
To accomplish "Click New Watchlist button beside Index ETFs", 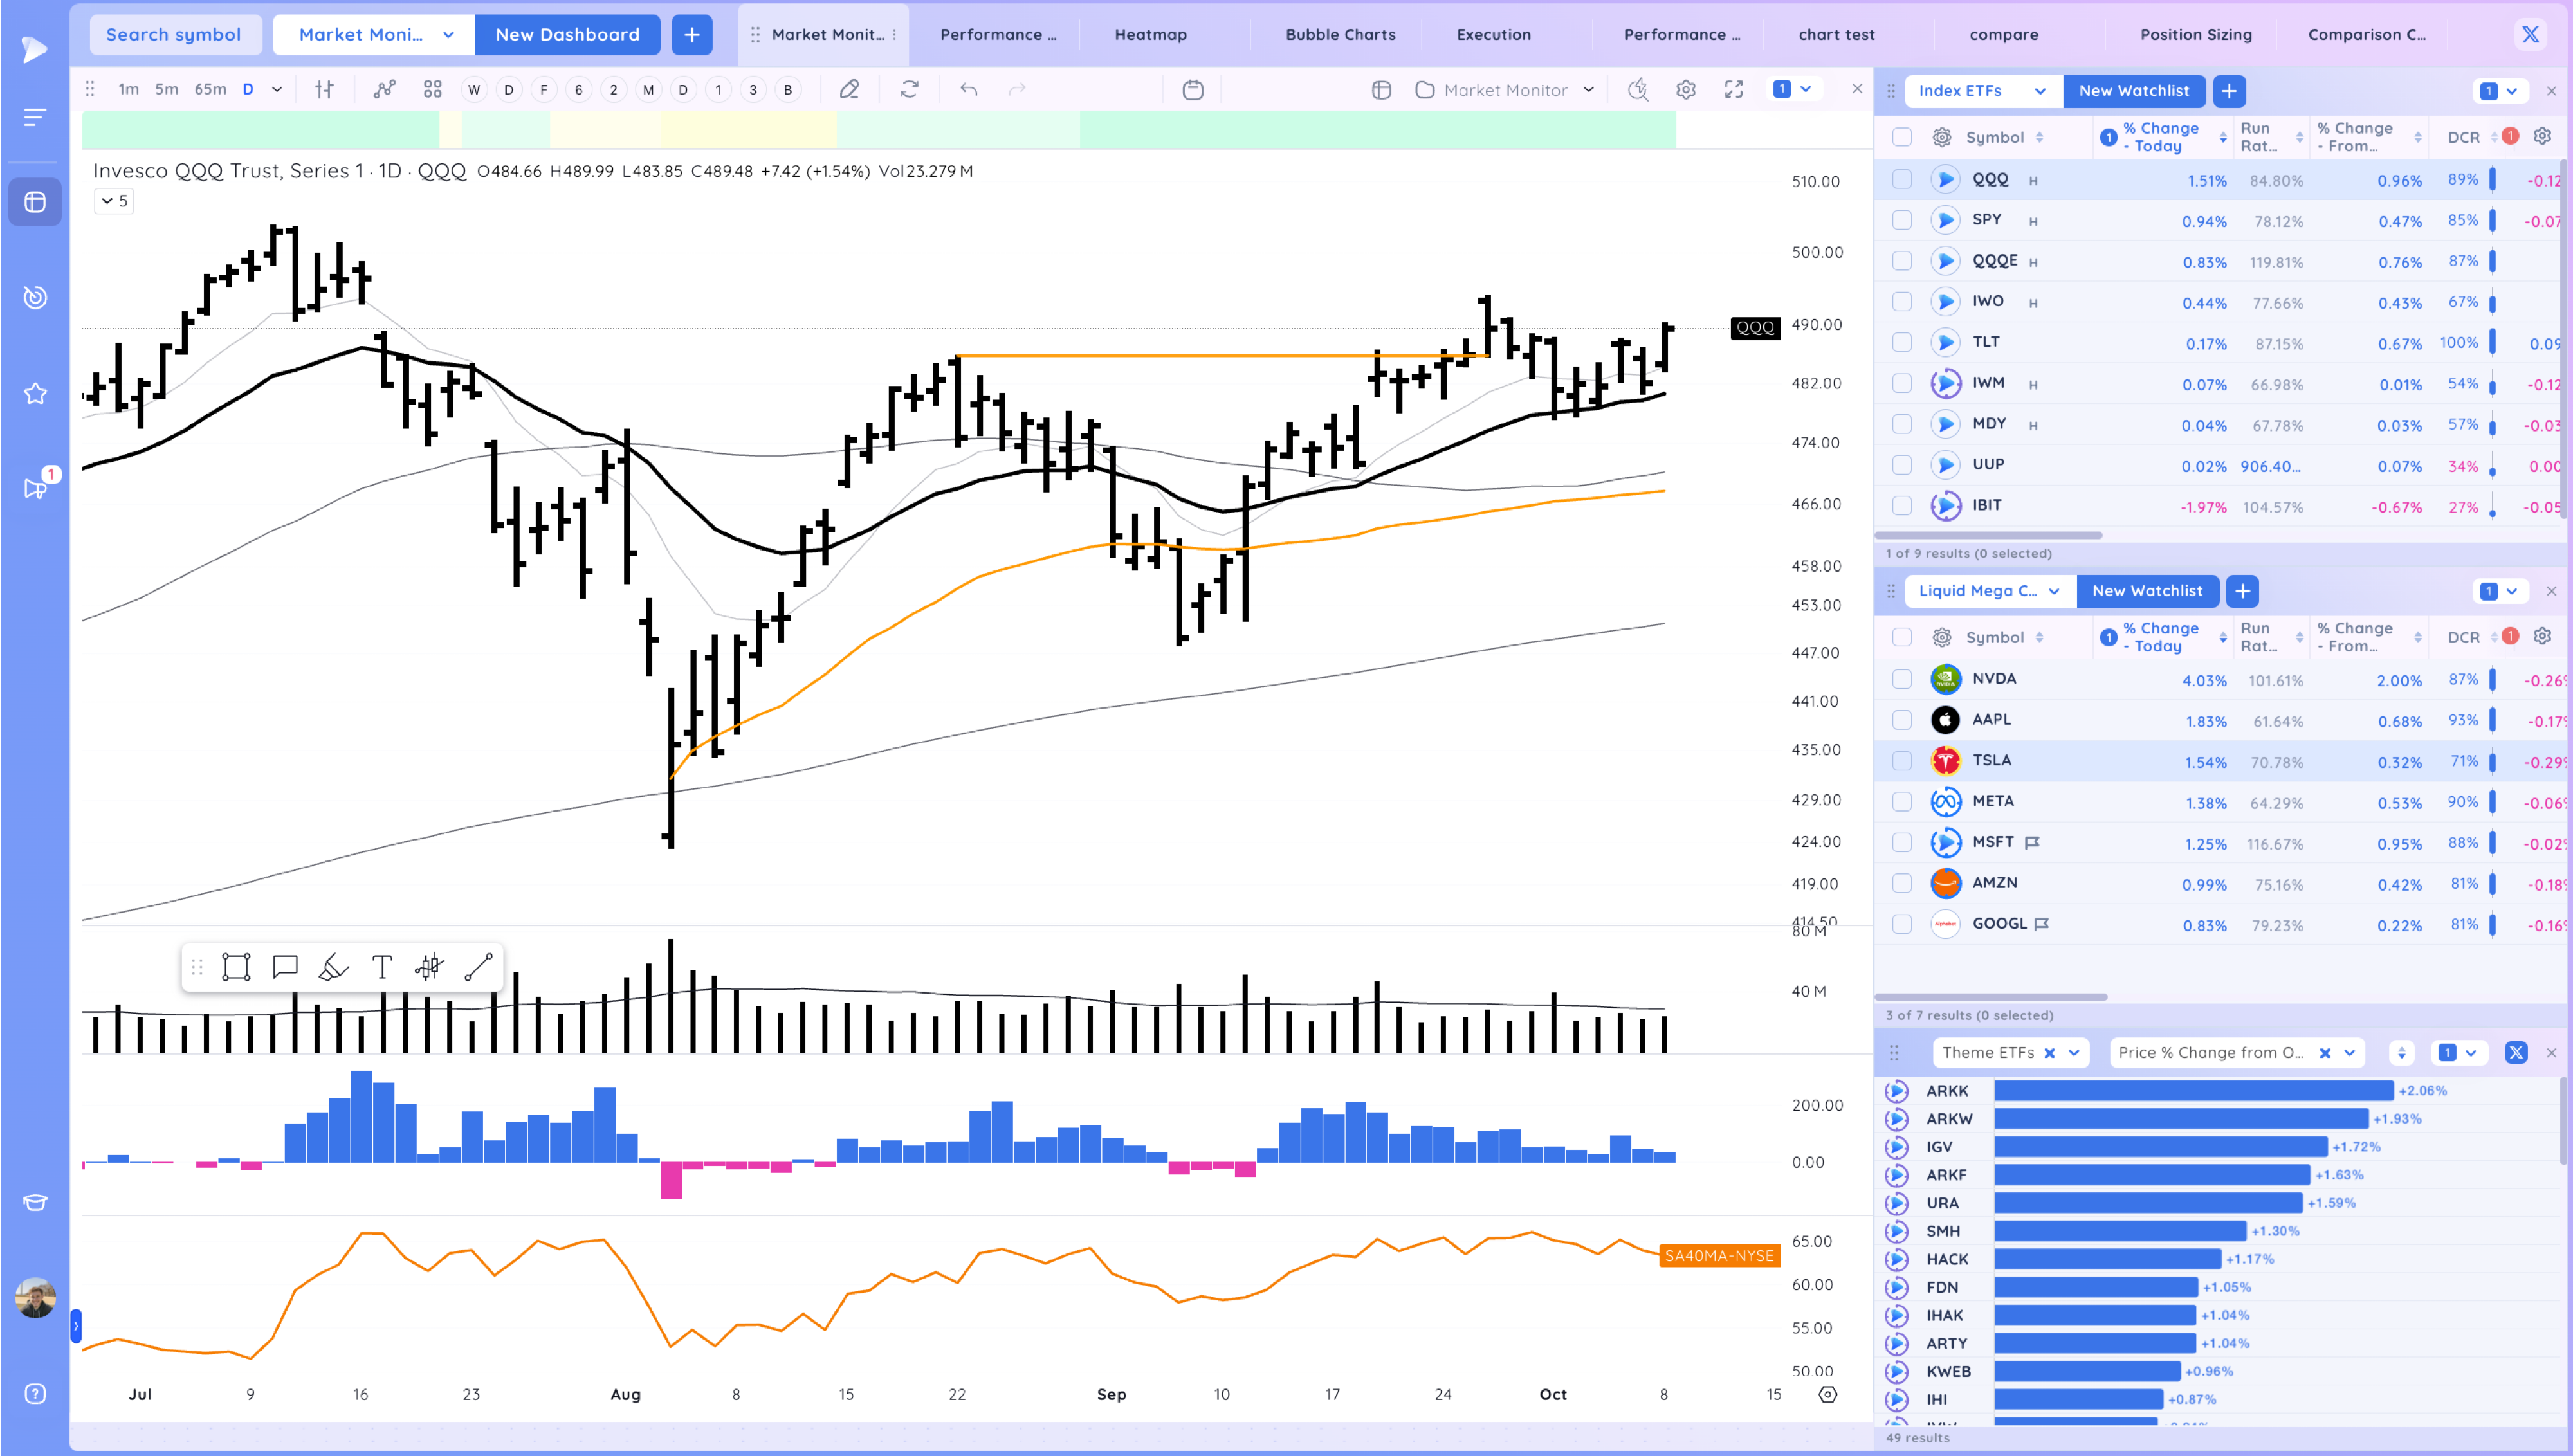I will (2133, 91).
